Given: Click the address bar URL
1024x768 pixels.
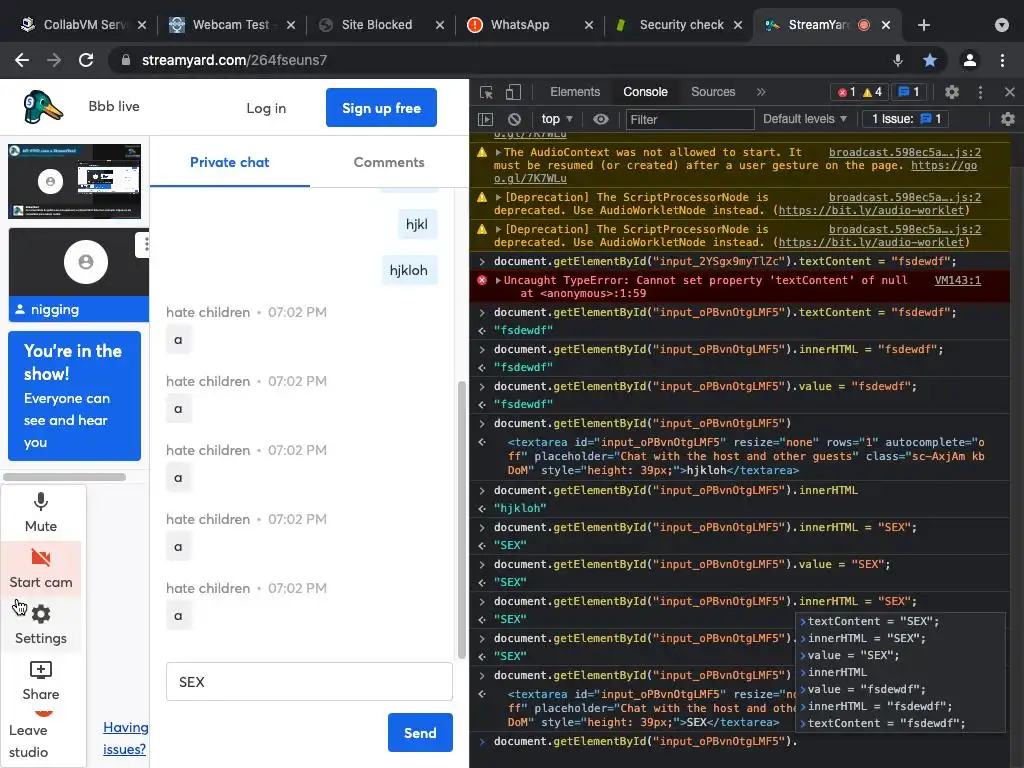Looking at the screenshot, I should click(x=234, y=60).
